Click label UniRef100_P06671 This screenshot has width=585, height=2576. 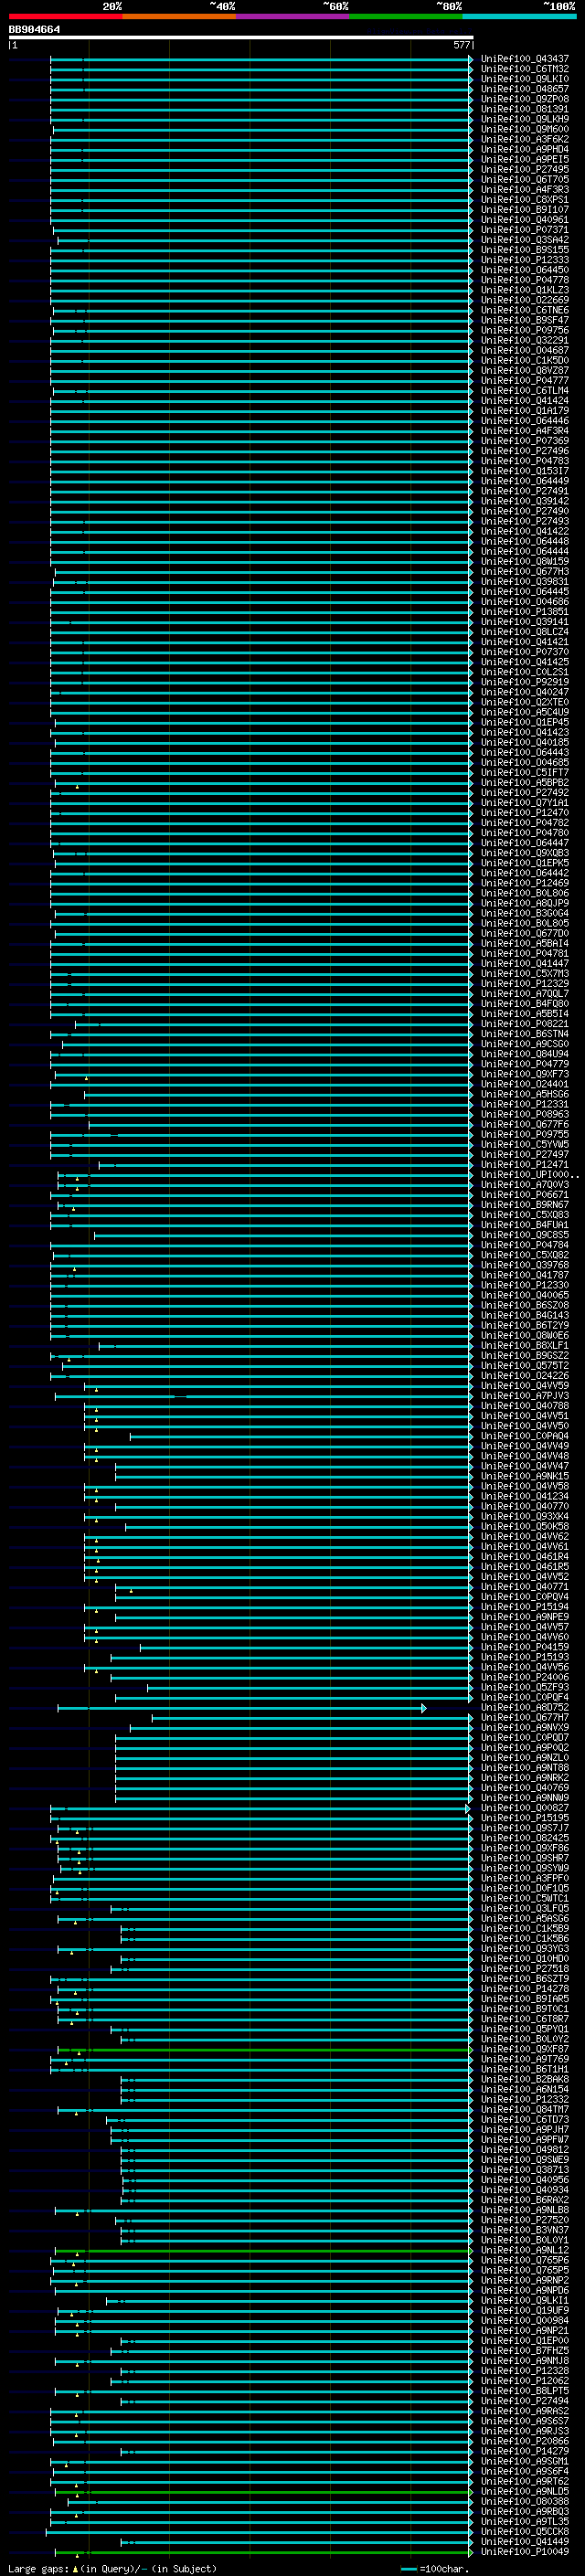525,1195
